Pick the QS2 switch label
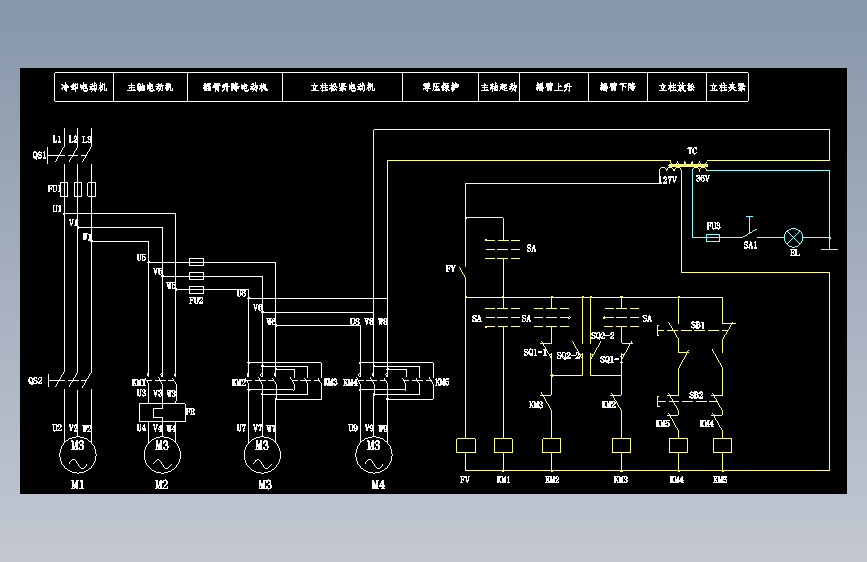867x562 pixels. [35, 381]
